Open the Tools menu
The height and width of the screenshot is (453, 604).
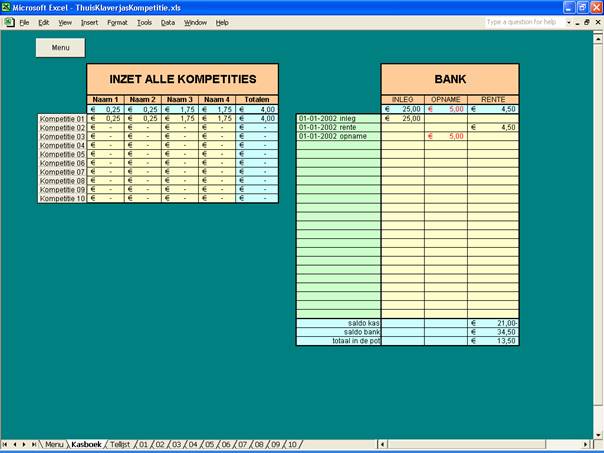[144, 23]
